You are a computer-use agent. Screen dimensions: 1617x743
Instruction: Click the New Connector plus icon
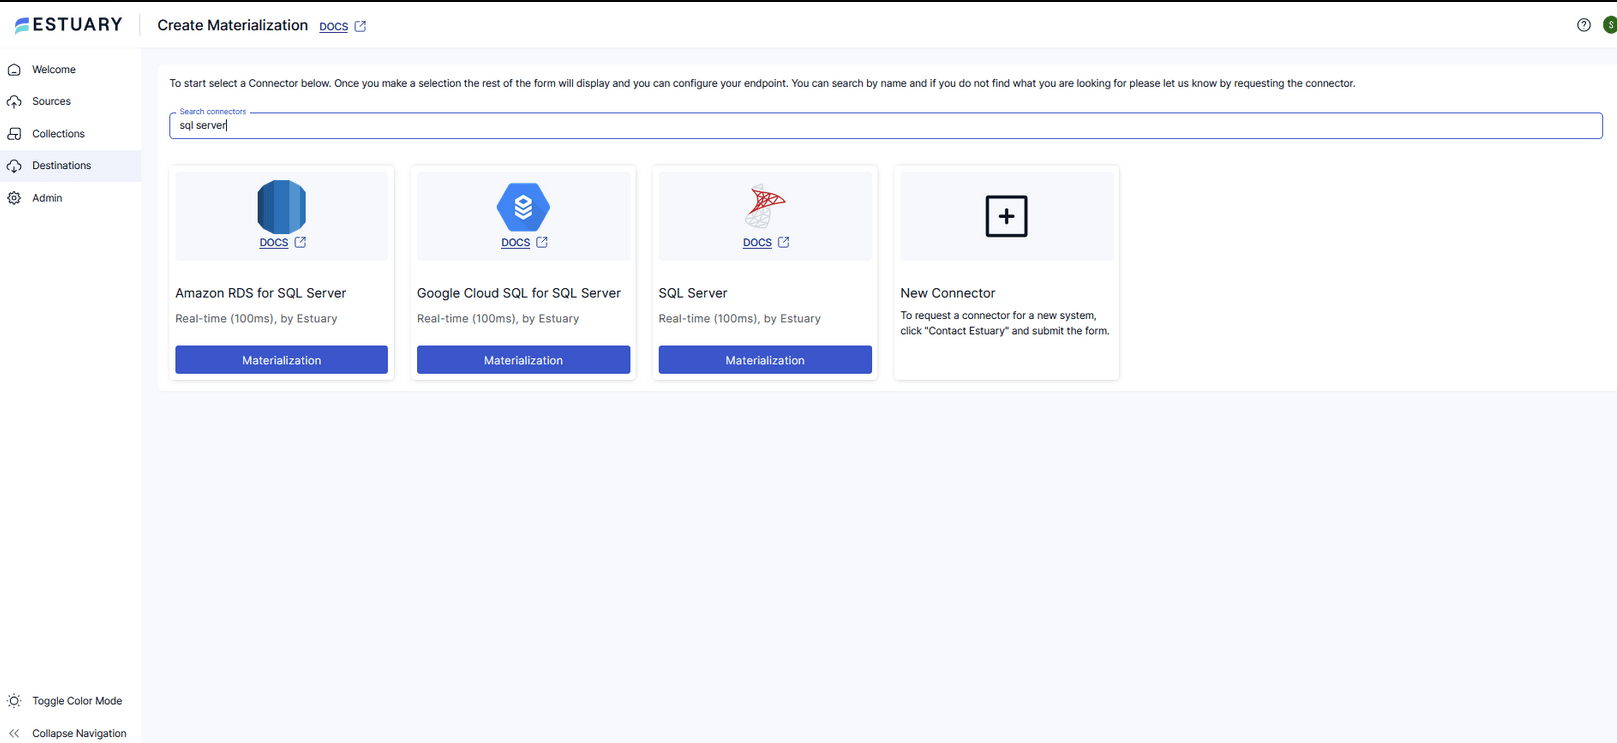point(1006,216)
